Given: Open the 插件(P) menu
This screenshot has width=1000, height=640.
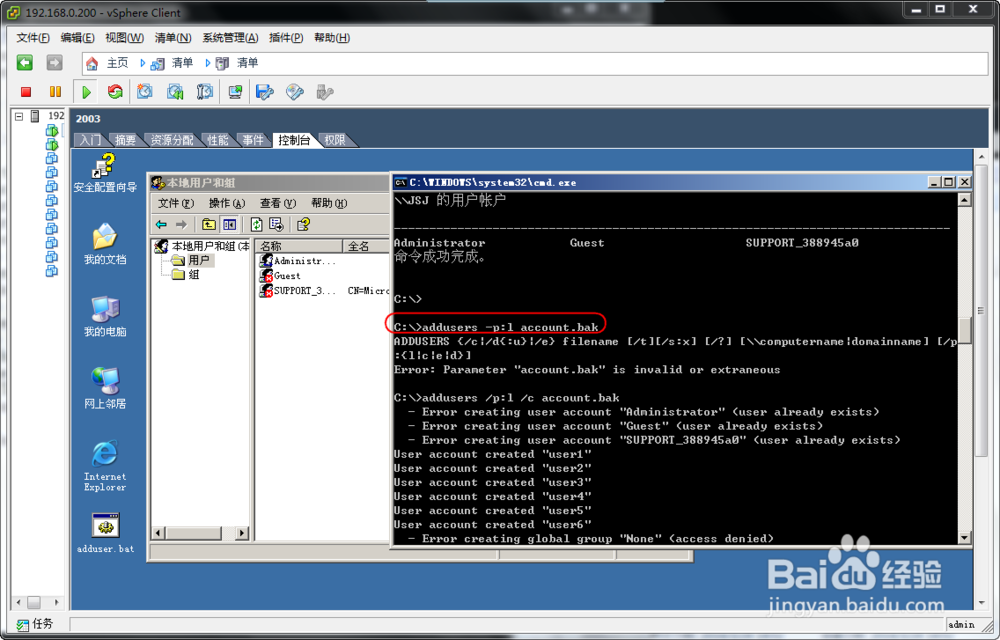Looking at the screenshot, I should (x=286, y=38).
